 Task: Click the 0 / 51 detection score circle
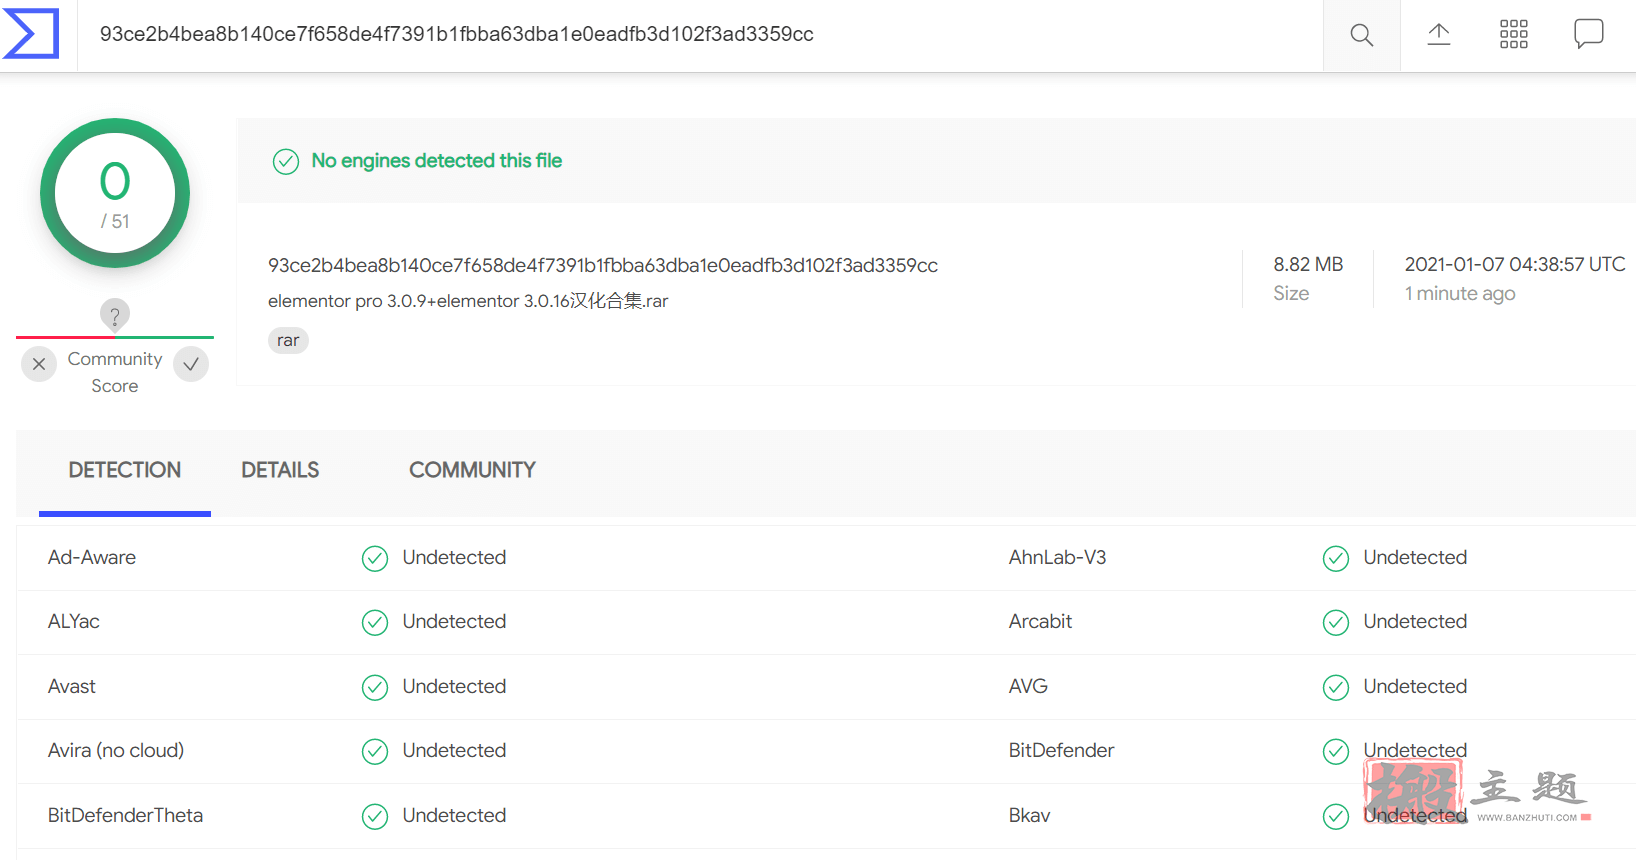(x=115, y=193)
